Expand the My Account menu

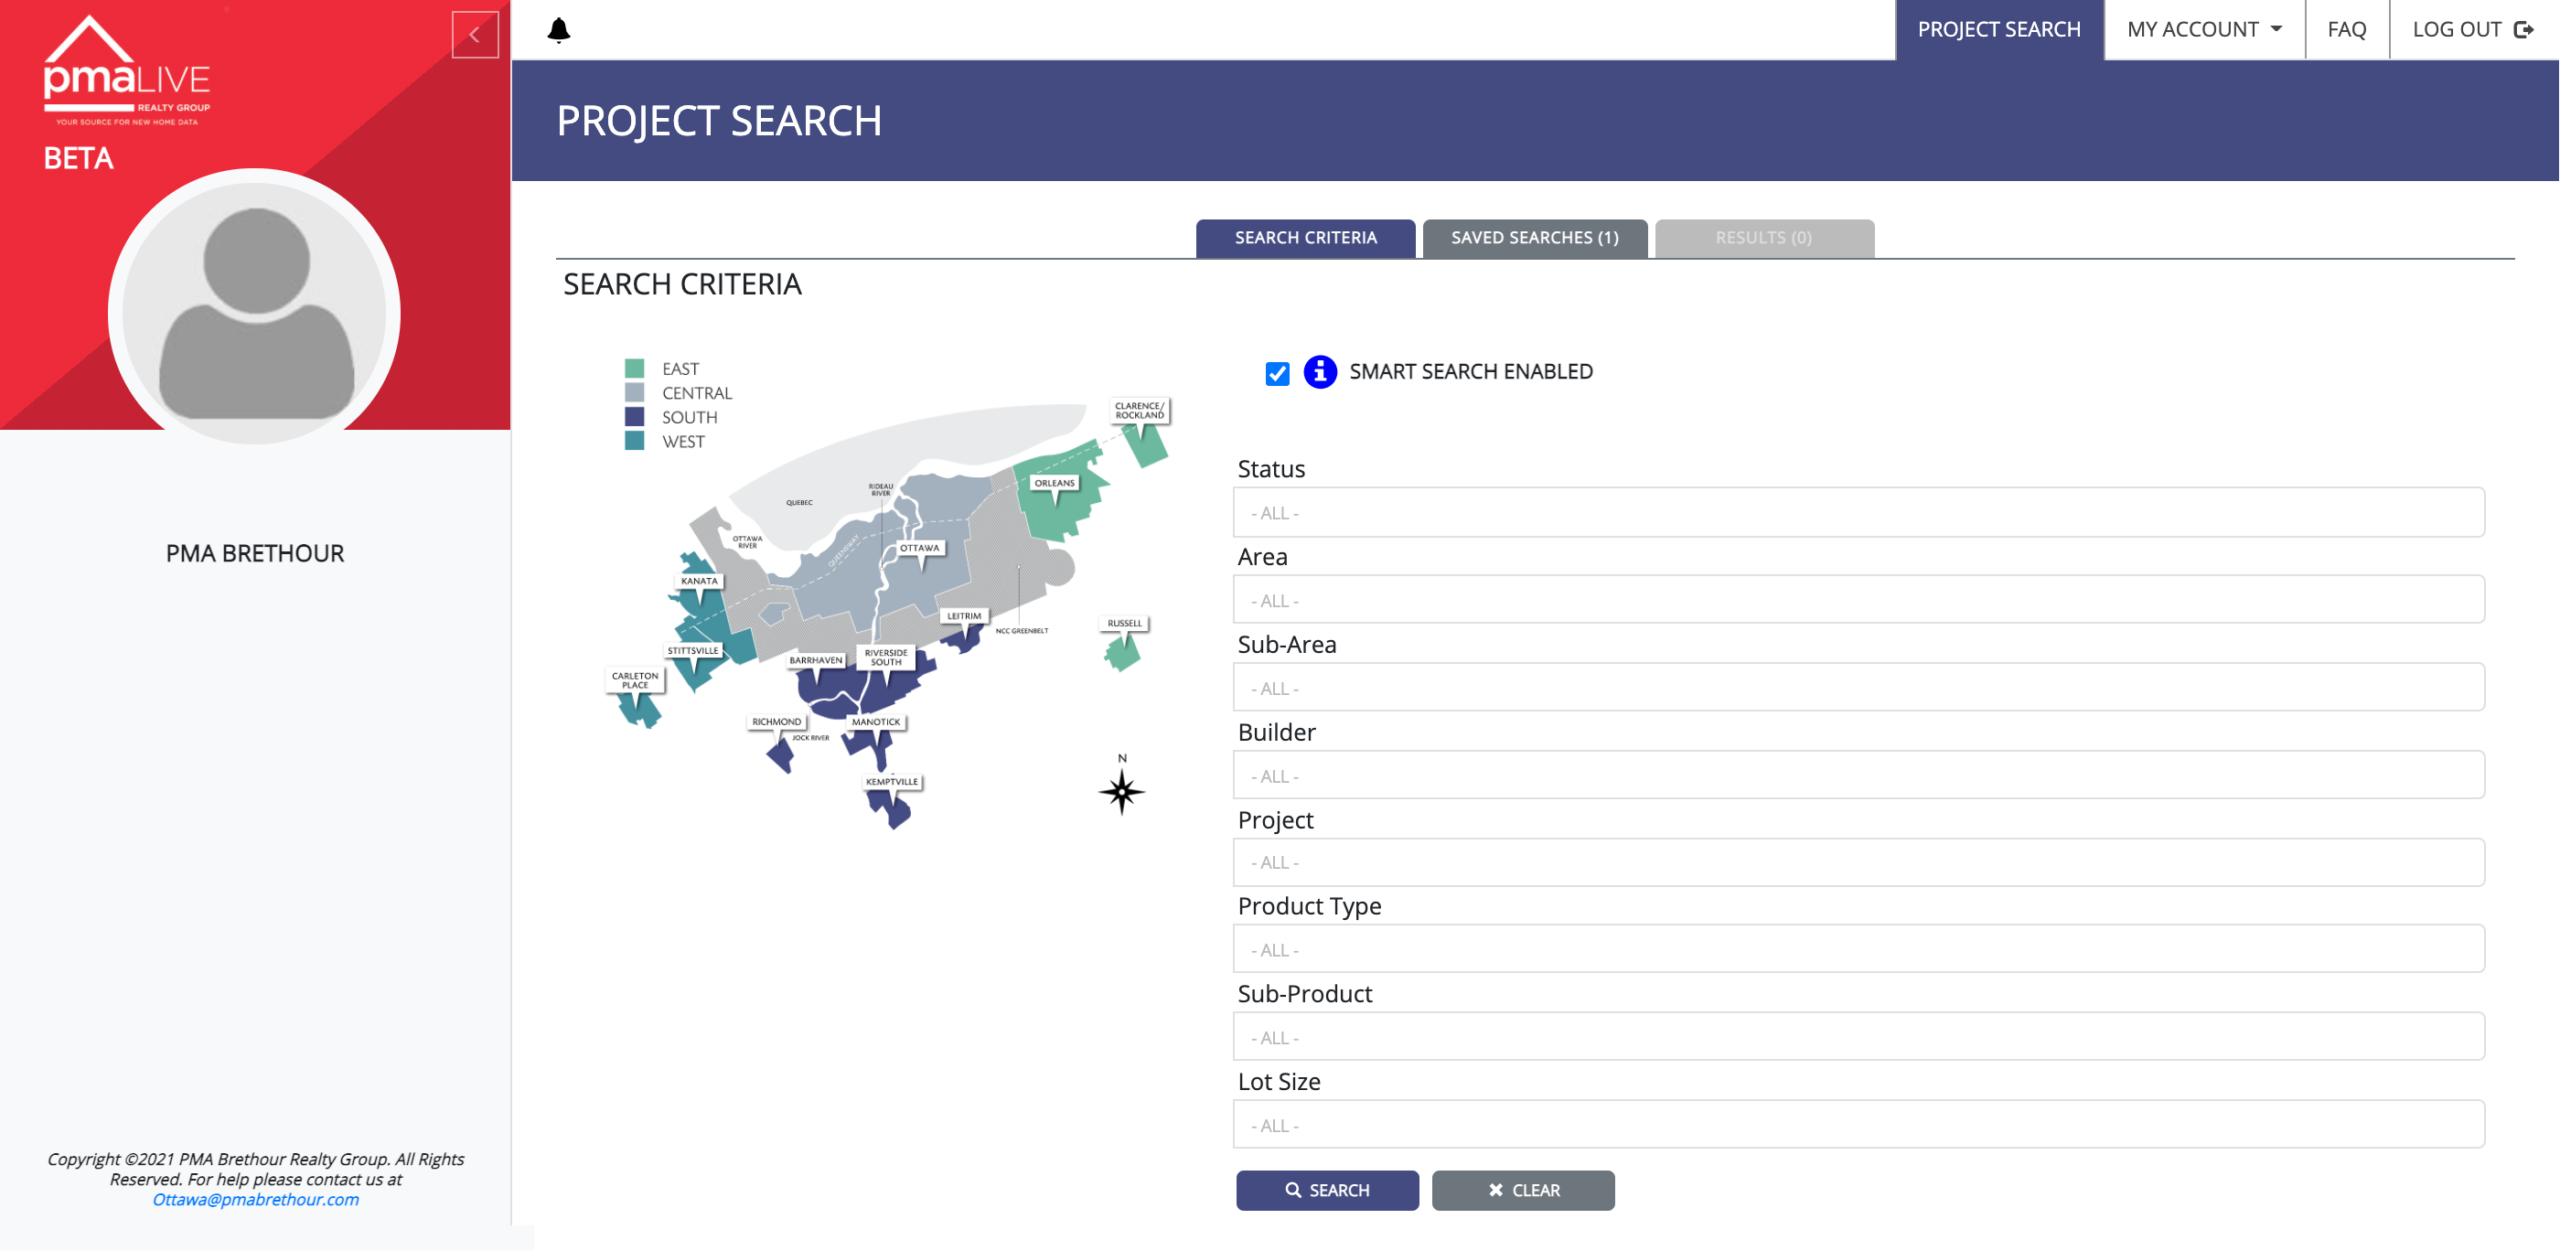pos(2204,30)
